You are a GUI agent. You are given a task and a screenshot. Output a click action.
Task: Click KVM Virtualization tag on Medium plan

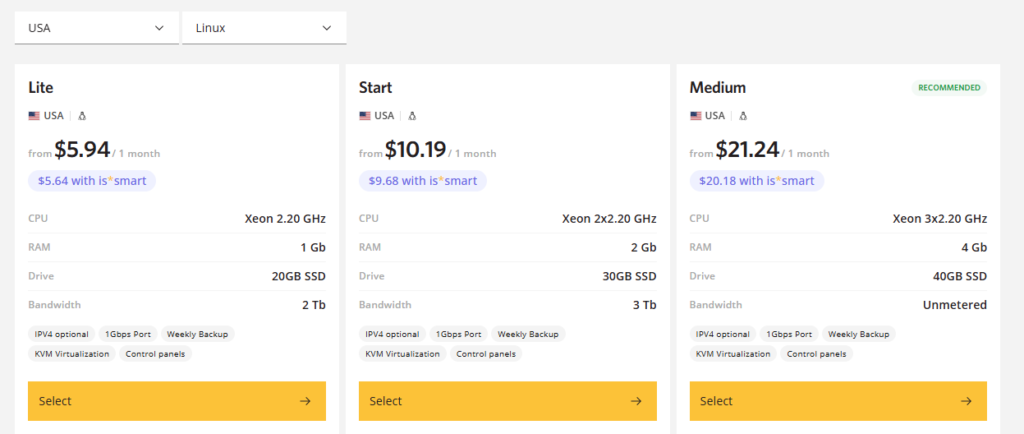733,354
